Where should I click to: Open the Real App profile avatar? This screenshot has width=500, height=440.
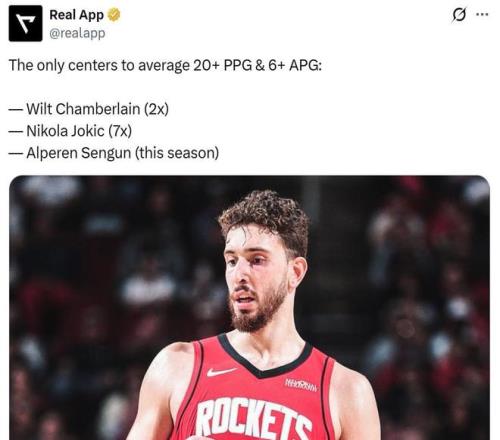coord(25,24)
